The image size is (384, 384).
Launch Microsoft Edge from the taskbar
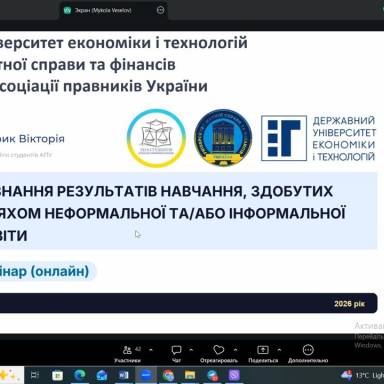point(79,376)
